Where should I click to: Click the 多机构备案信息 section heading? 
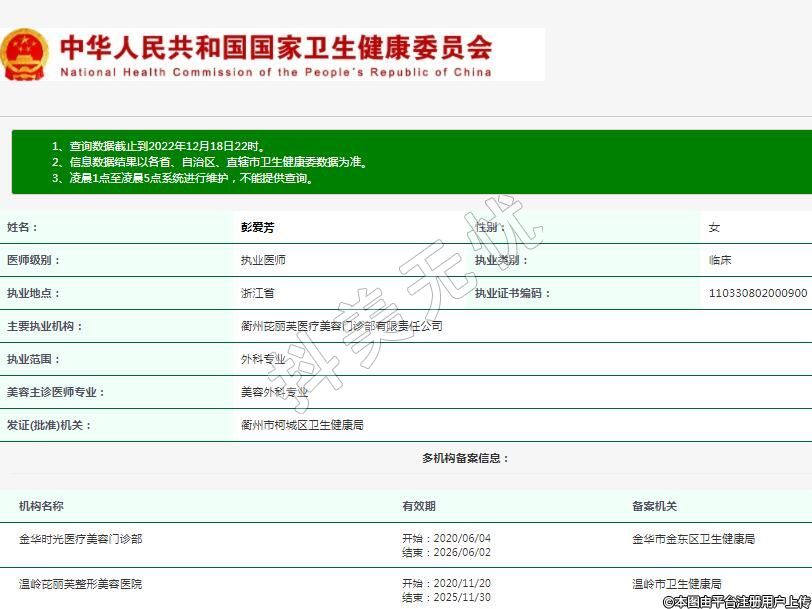(465, 458)
